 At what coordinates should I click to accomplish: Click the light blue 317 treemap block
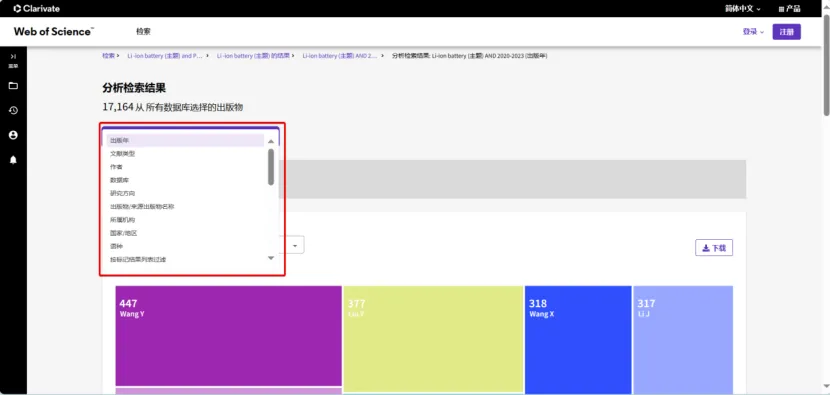pyautogui.click(x=683, y=340)
